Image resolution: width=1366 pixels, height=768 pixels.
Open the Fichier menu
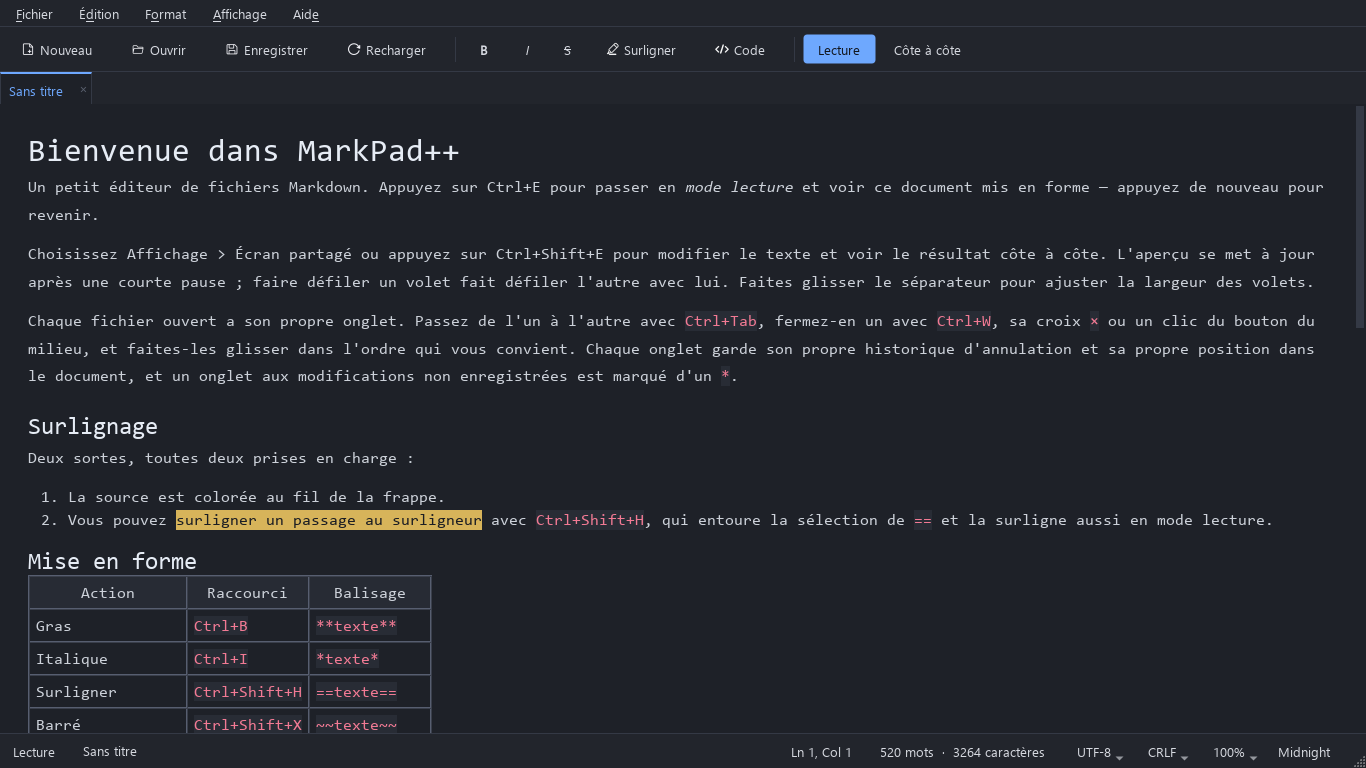coord(34,14)
